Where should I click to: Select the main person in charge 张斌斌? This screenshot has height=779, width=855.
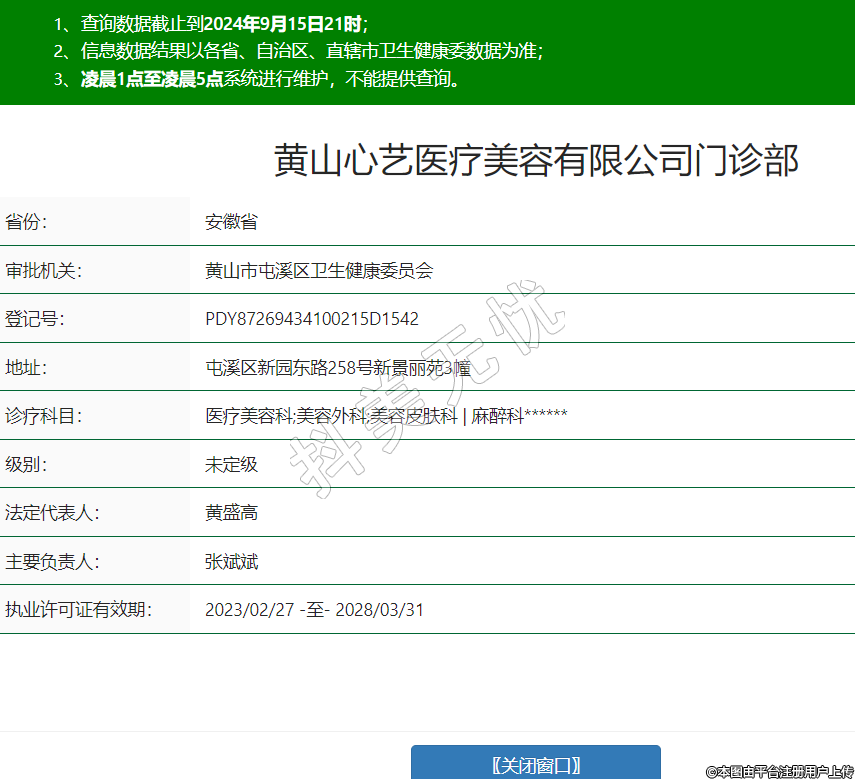point(231,562)
